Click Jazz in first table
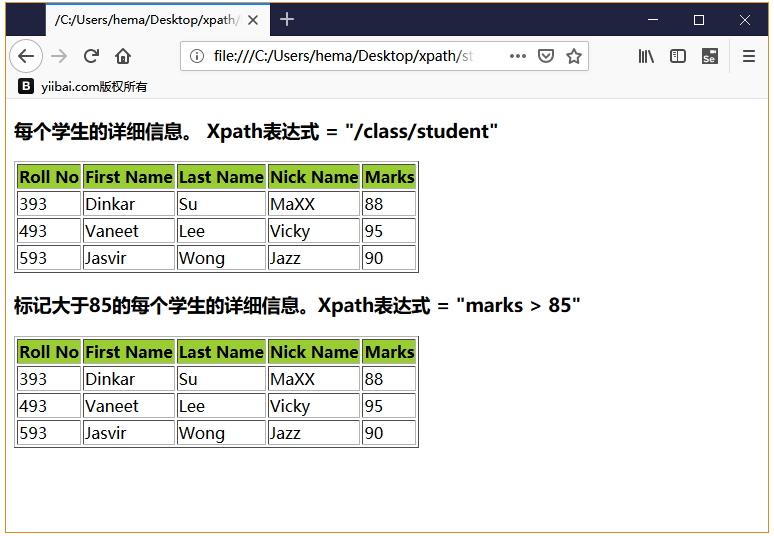774x536 pixels. (314, 258)
